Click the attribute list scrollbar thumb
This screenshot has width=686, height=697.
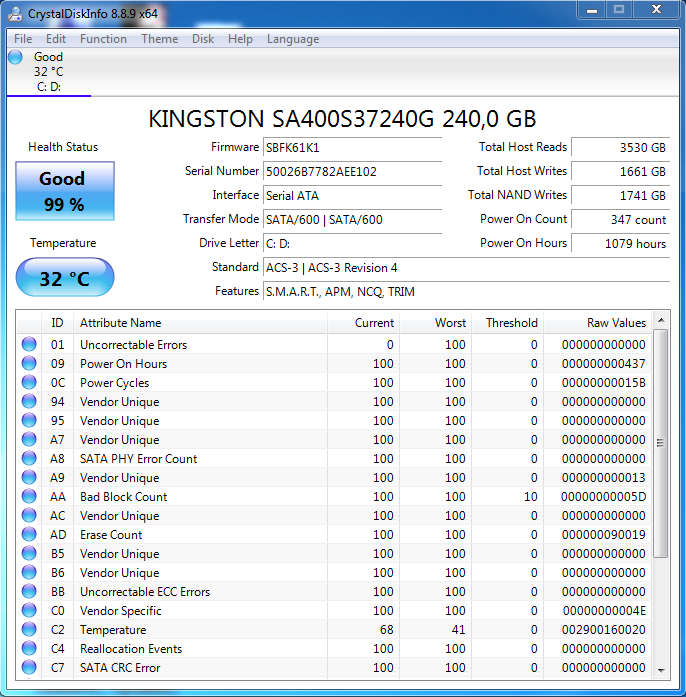[661, 443]
